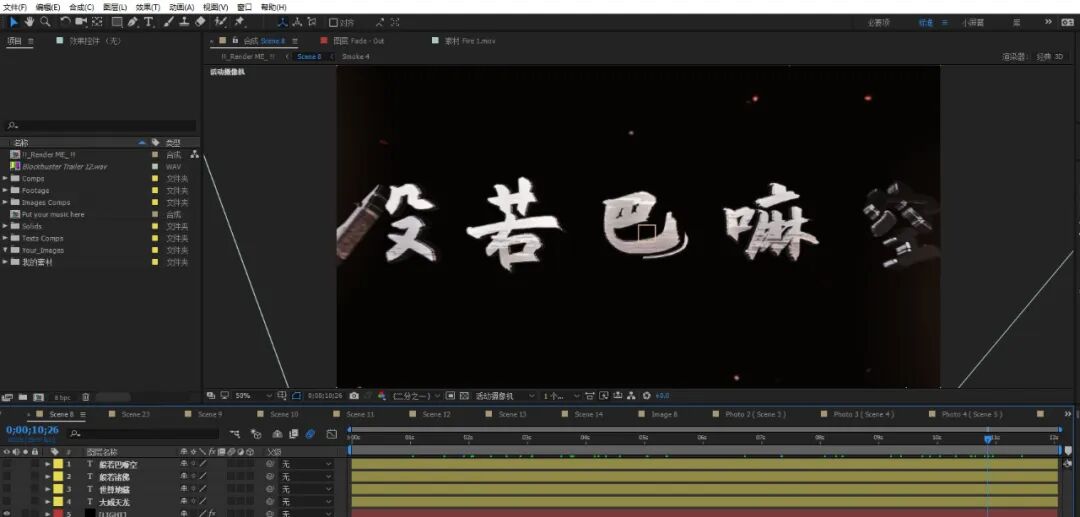
Task: Select the Puppet Pin tool
Action: 239,22
